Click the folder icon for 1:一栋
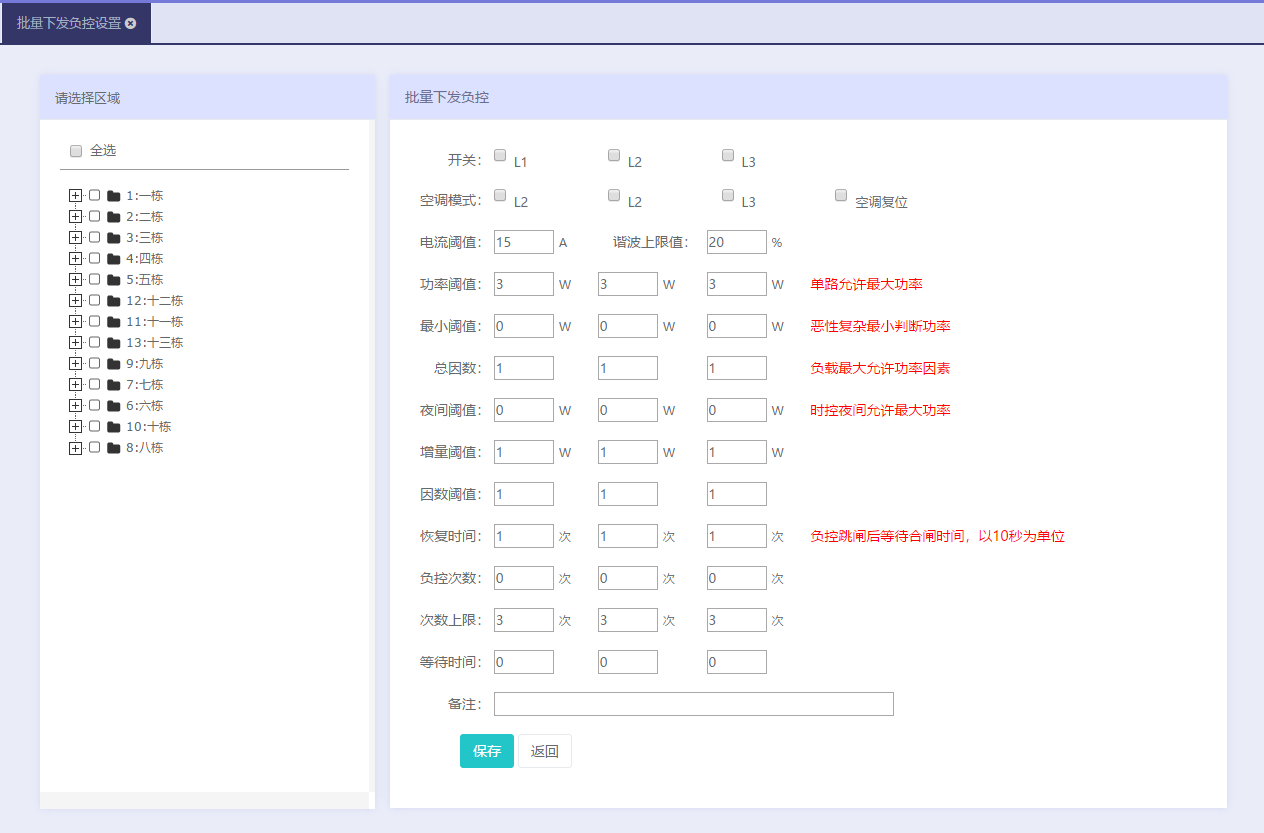 point(114,196)
